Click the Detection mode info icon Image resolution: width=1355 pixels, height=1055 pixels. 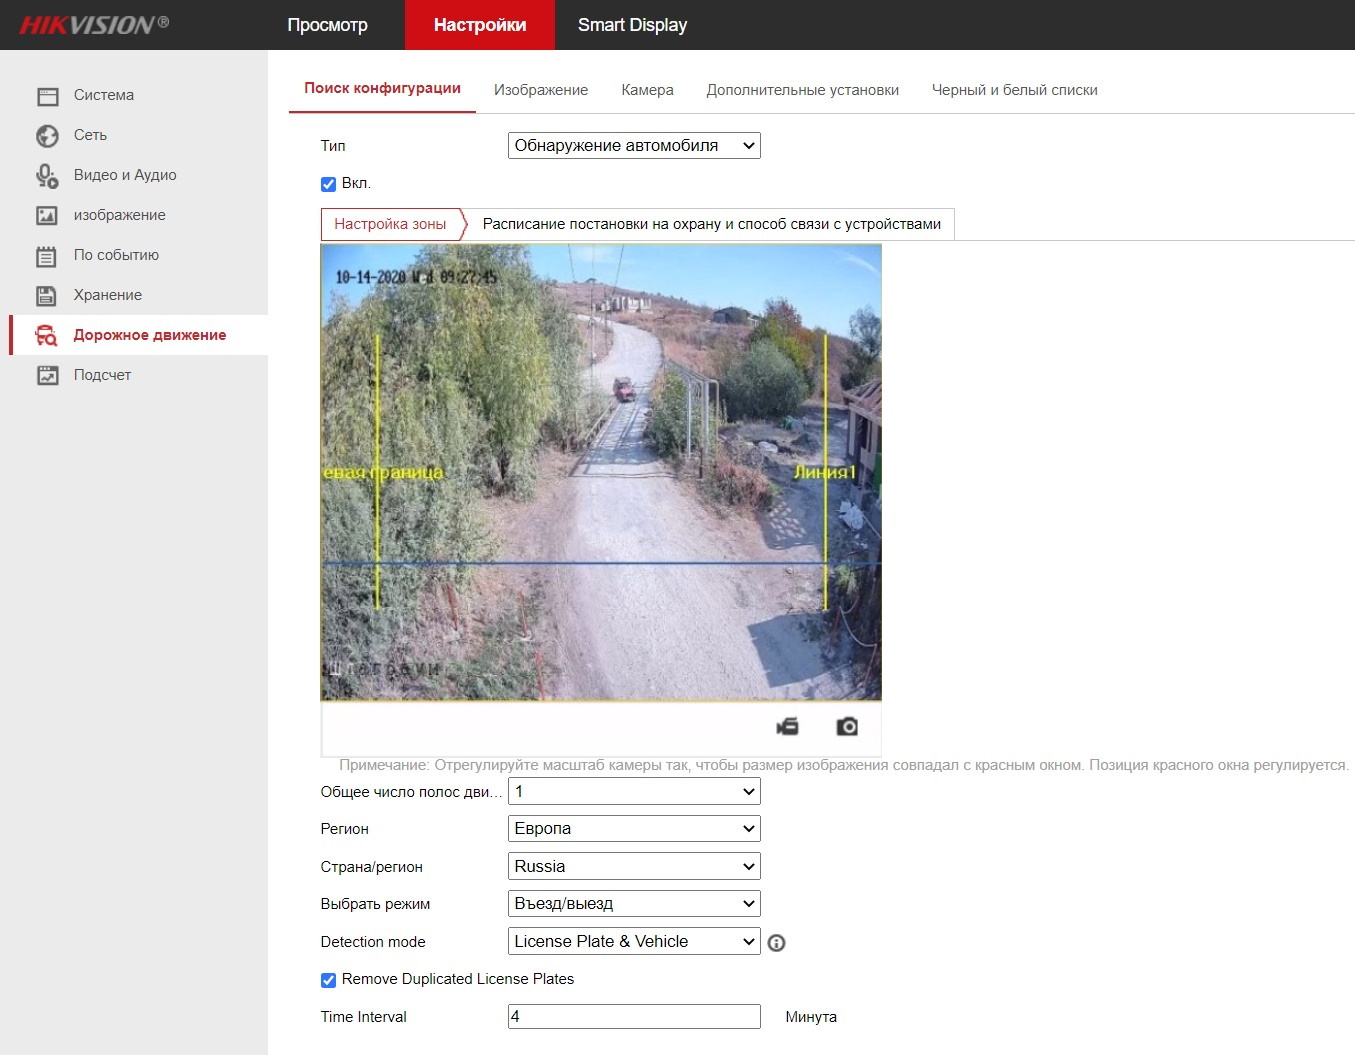click(x=776, y=943)
